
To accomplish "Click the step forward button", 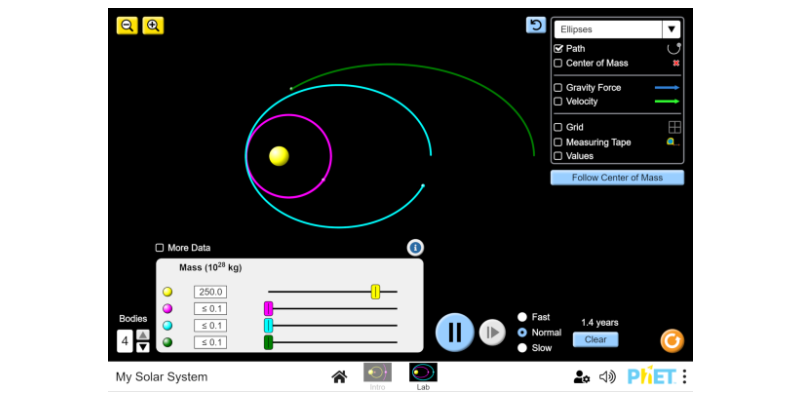I will [492, 332].
